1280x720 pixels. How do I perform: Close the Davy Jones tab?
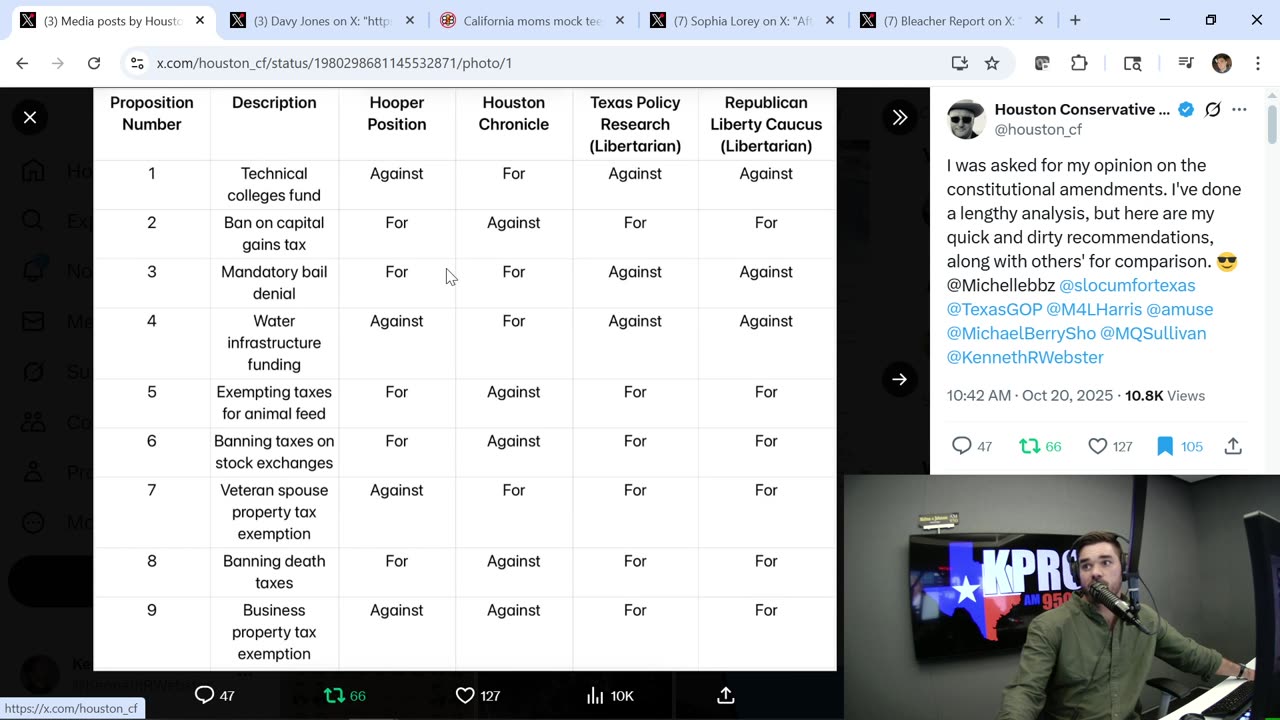(409, 20)
